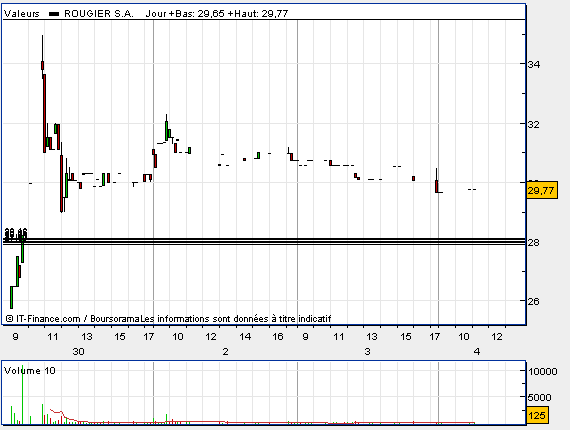Click the IT-Finance.com copyright text
Viewport: 570px width, 430px height.
click(x=43, y=319)
